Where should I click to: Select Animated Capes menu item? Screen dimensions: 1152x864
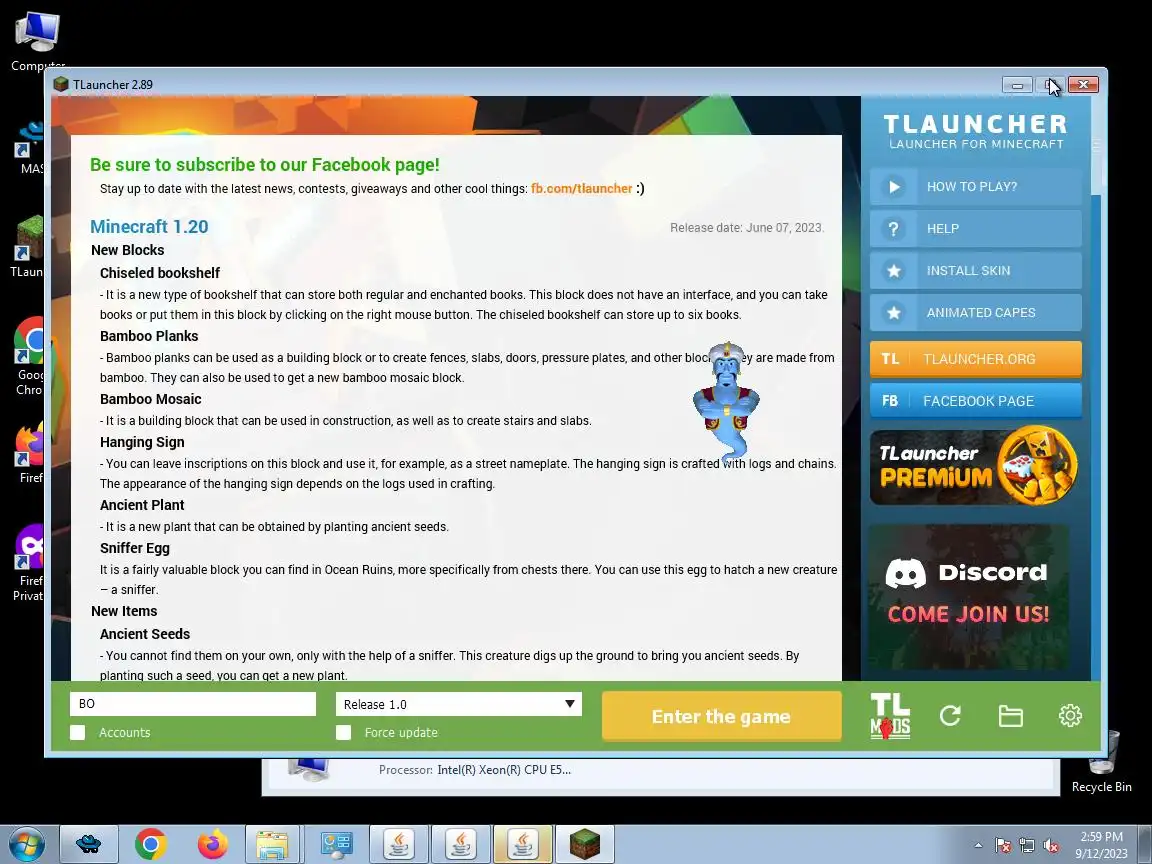click(x=976, y=312)
